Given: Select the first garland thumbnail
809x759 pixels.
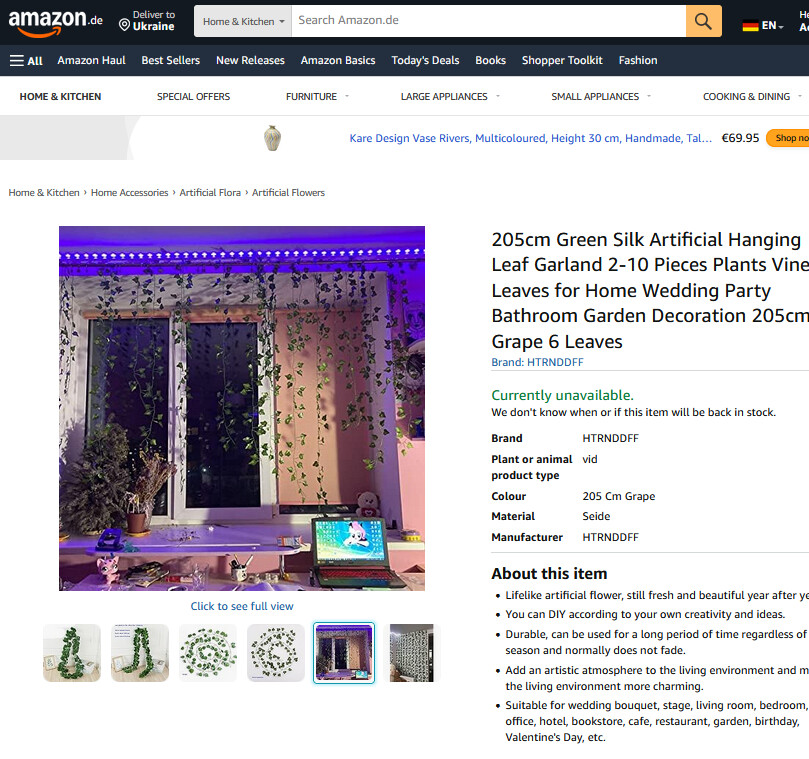Looking at the screenshot, I should coord(72,653).
